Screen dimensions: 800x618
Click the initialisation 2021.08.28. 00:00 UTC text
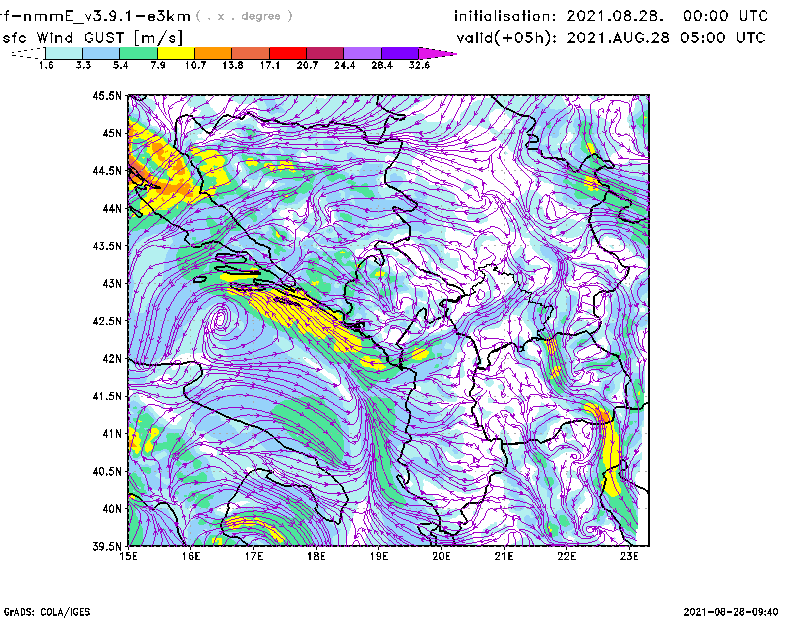[611, 16]
